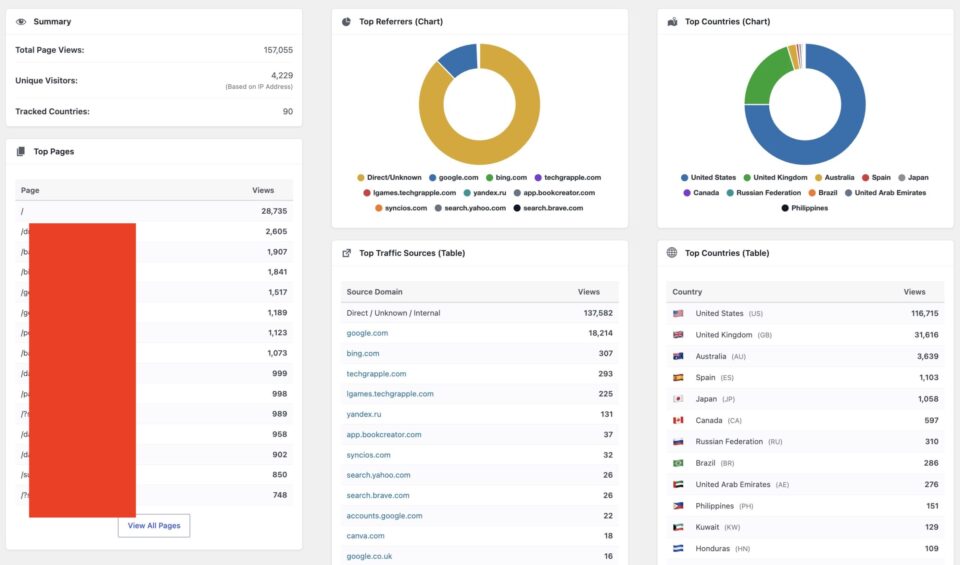Click the globe icon beside Top Countries (Table)
The width and height of the screenshot is (960, 565).
coord(672,253)
